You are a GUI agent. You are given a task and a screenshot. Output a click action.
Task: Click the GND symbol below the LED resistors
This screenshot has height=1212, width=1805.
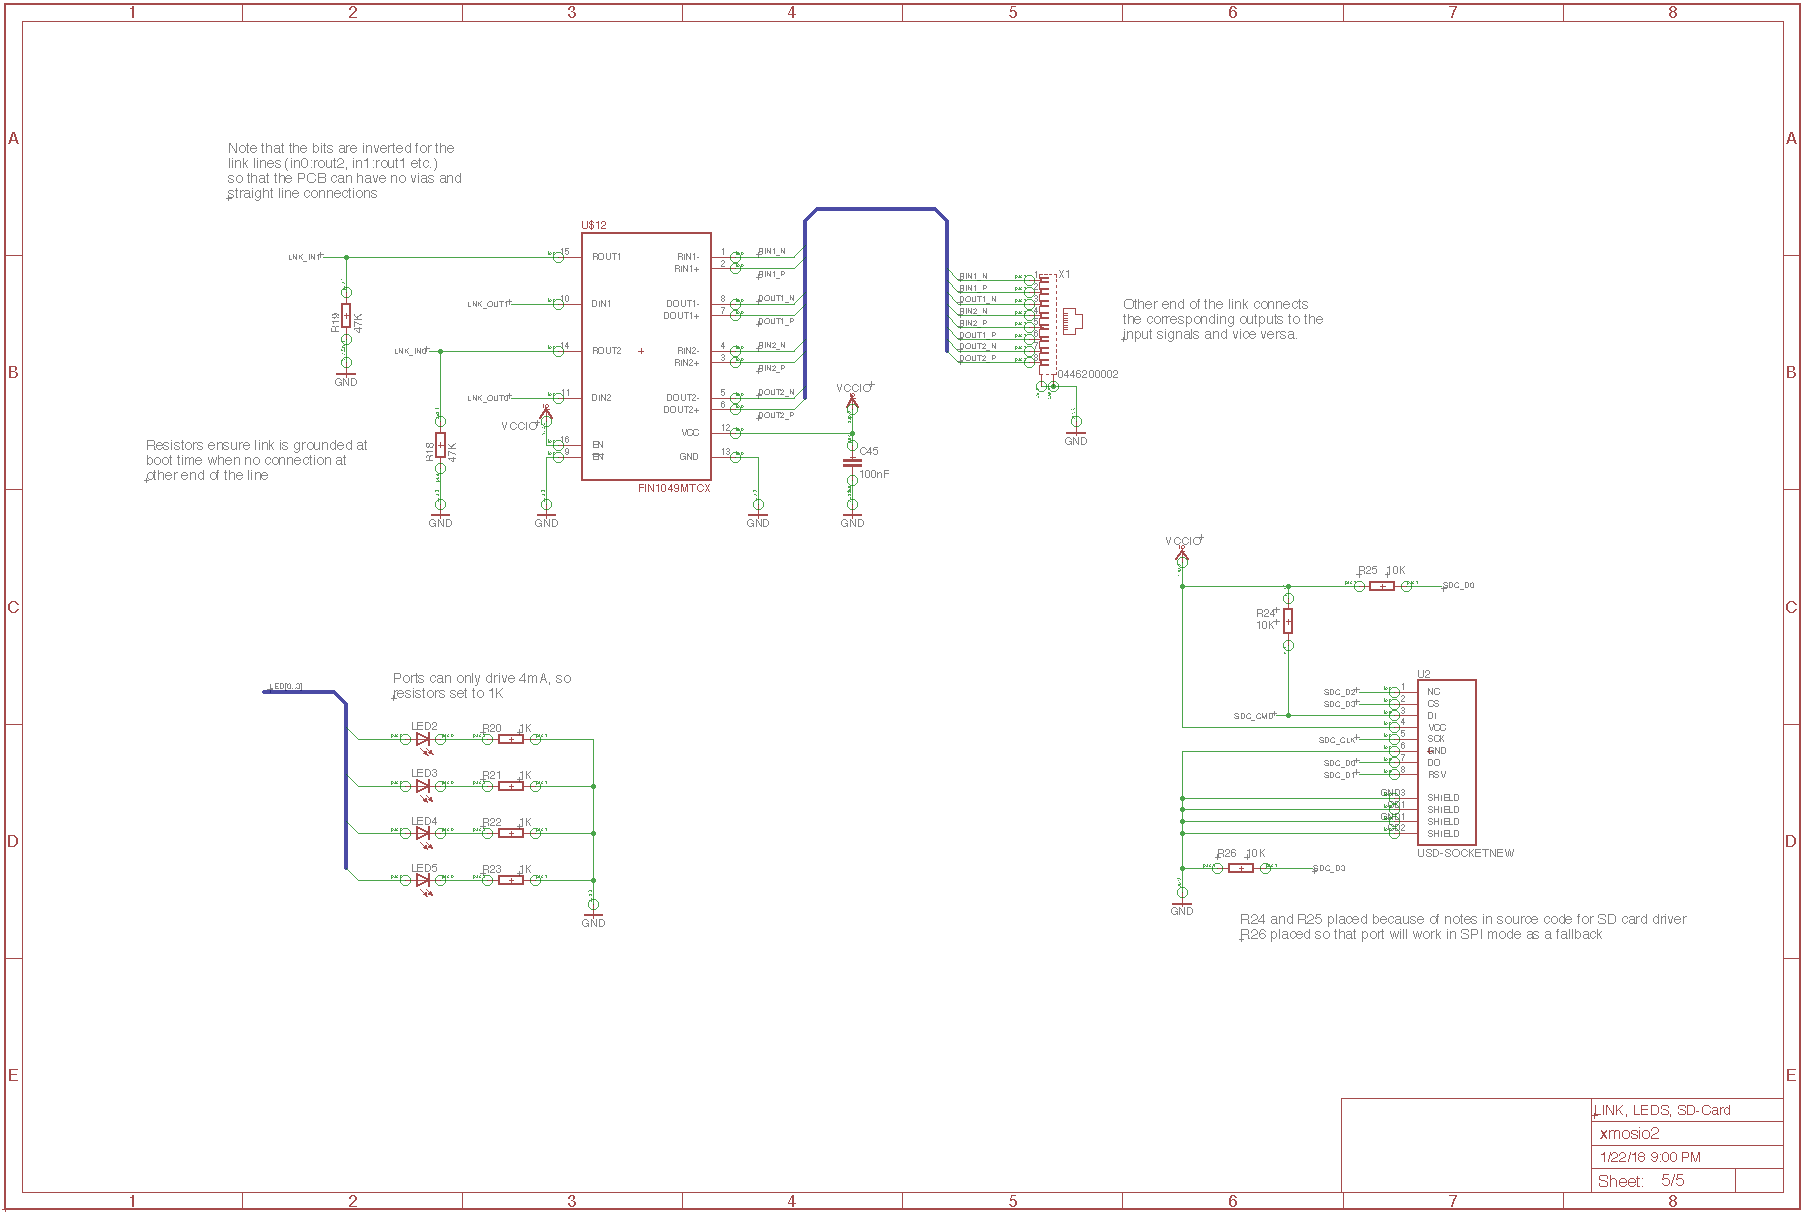(593, 919)
